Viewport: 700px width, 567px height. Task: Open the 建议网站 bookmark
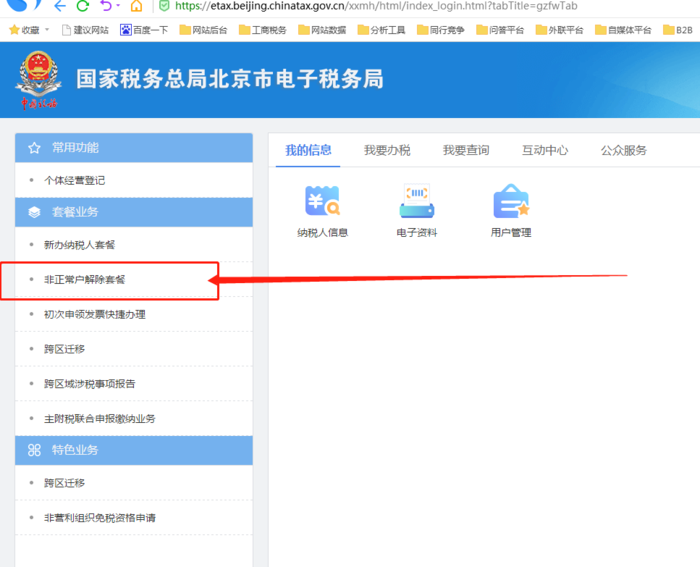click(x=85, y=30)
